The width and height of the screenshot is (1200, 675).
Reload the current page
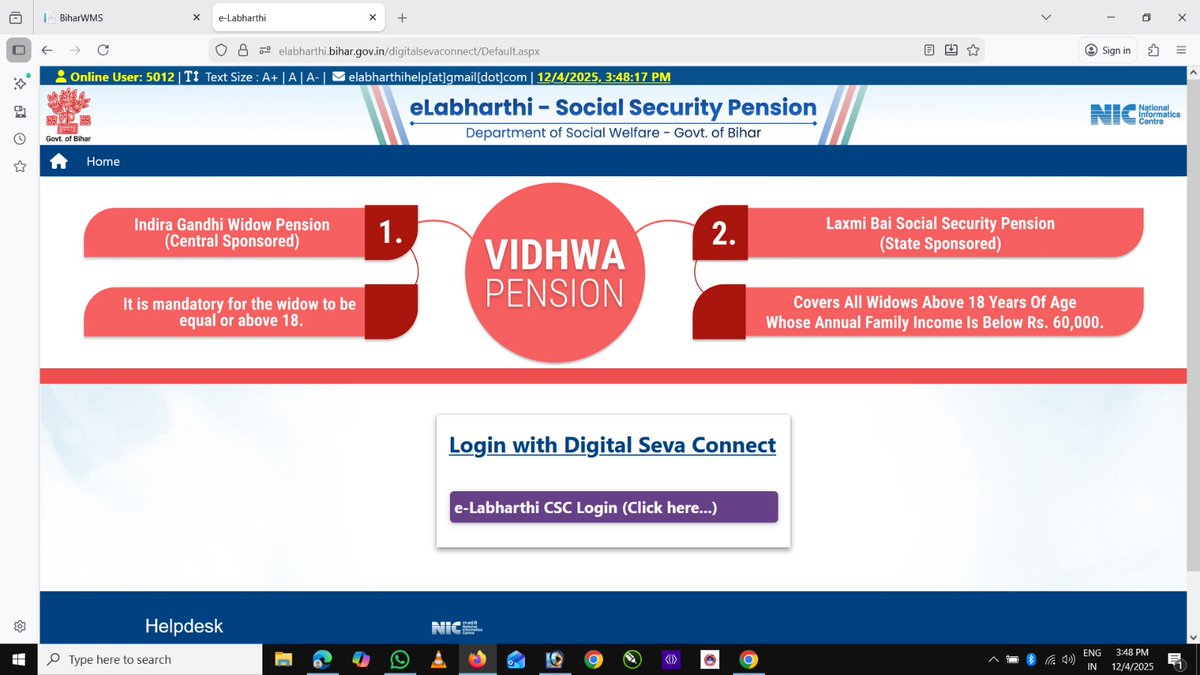click(x=103, y=50)
